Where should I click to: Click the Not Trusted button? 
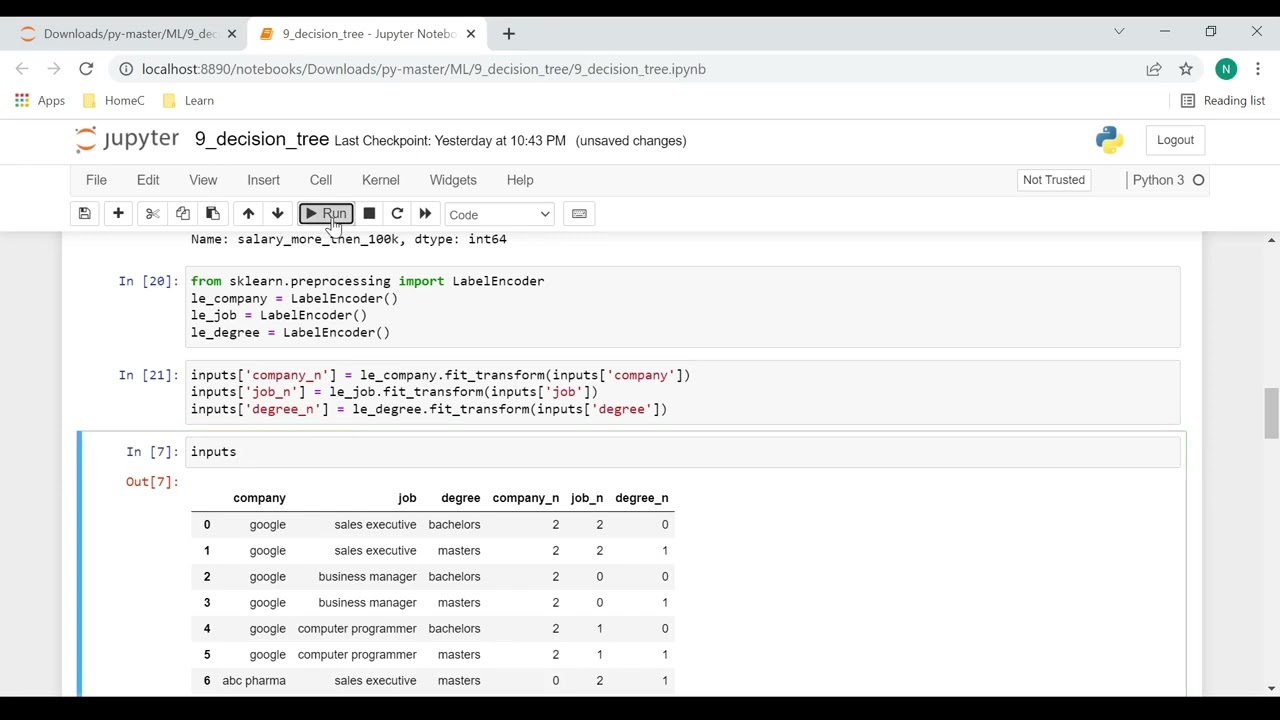1054,180
